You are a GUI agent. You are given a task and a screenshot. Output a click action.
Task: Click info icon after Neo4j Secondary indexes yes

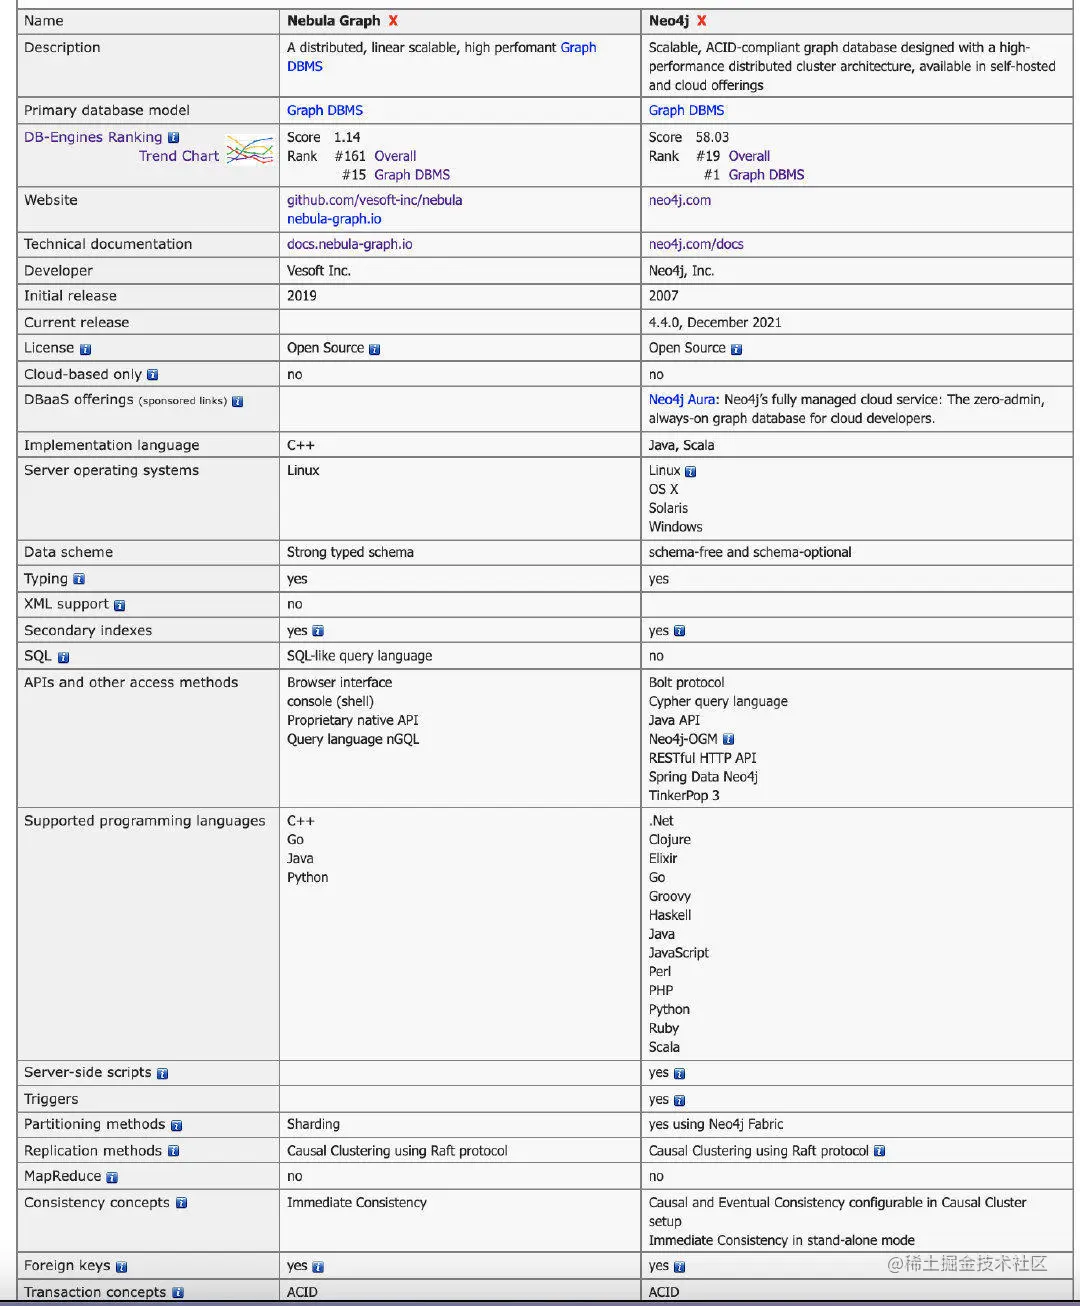679,631
